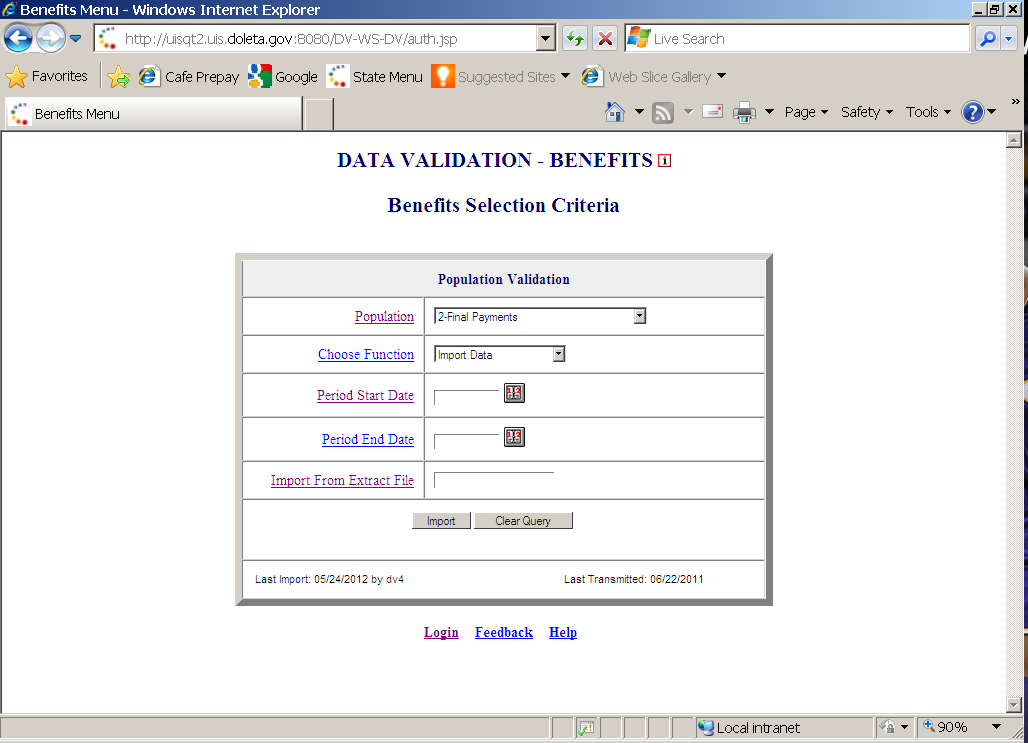Refresh the page with green arrows icon
This screenshot has width=1028, height=743.
(x=575, y=39)
